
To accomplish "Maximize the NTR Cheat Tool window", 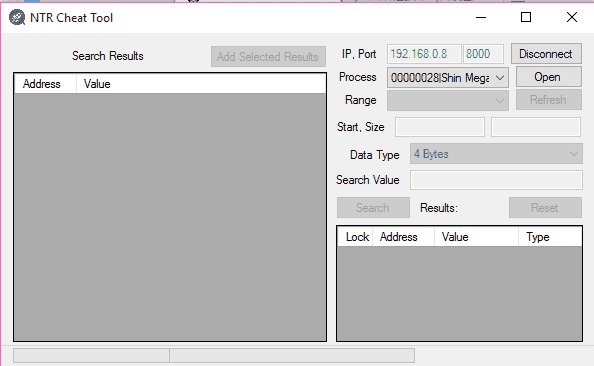I will (x=526, y=17).
